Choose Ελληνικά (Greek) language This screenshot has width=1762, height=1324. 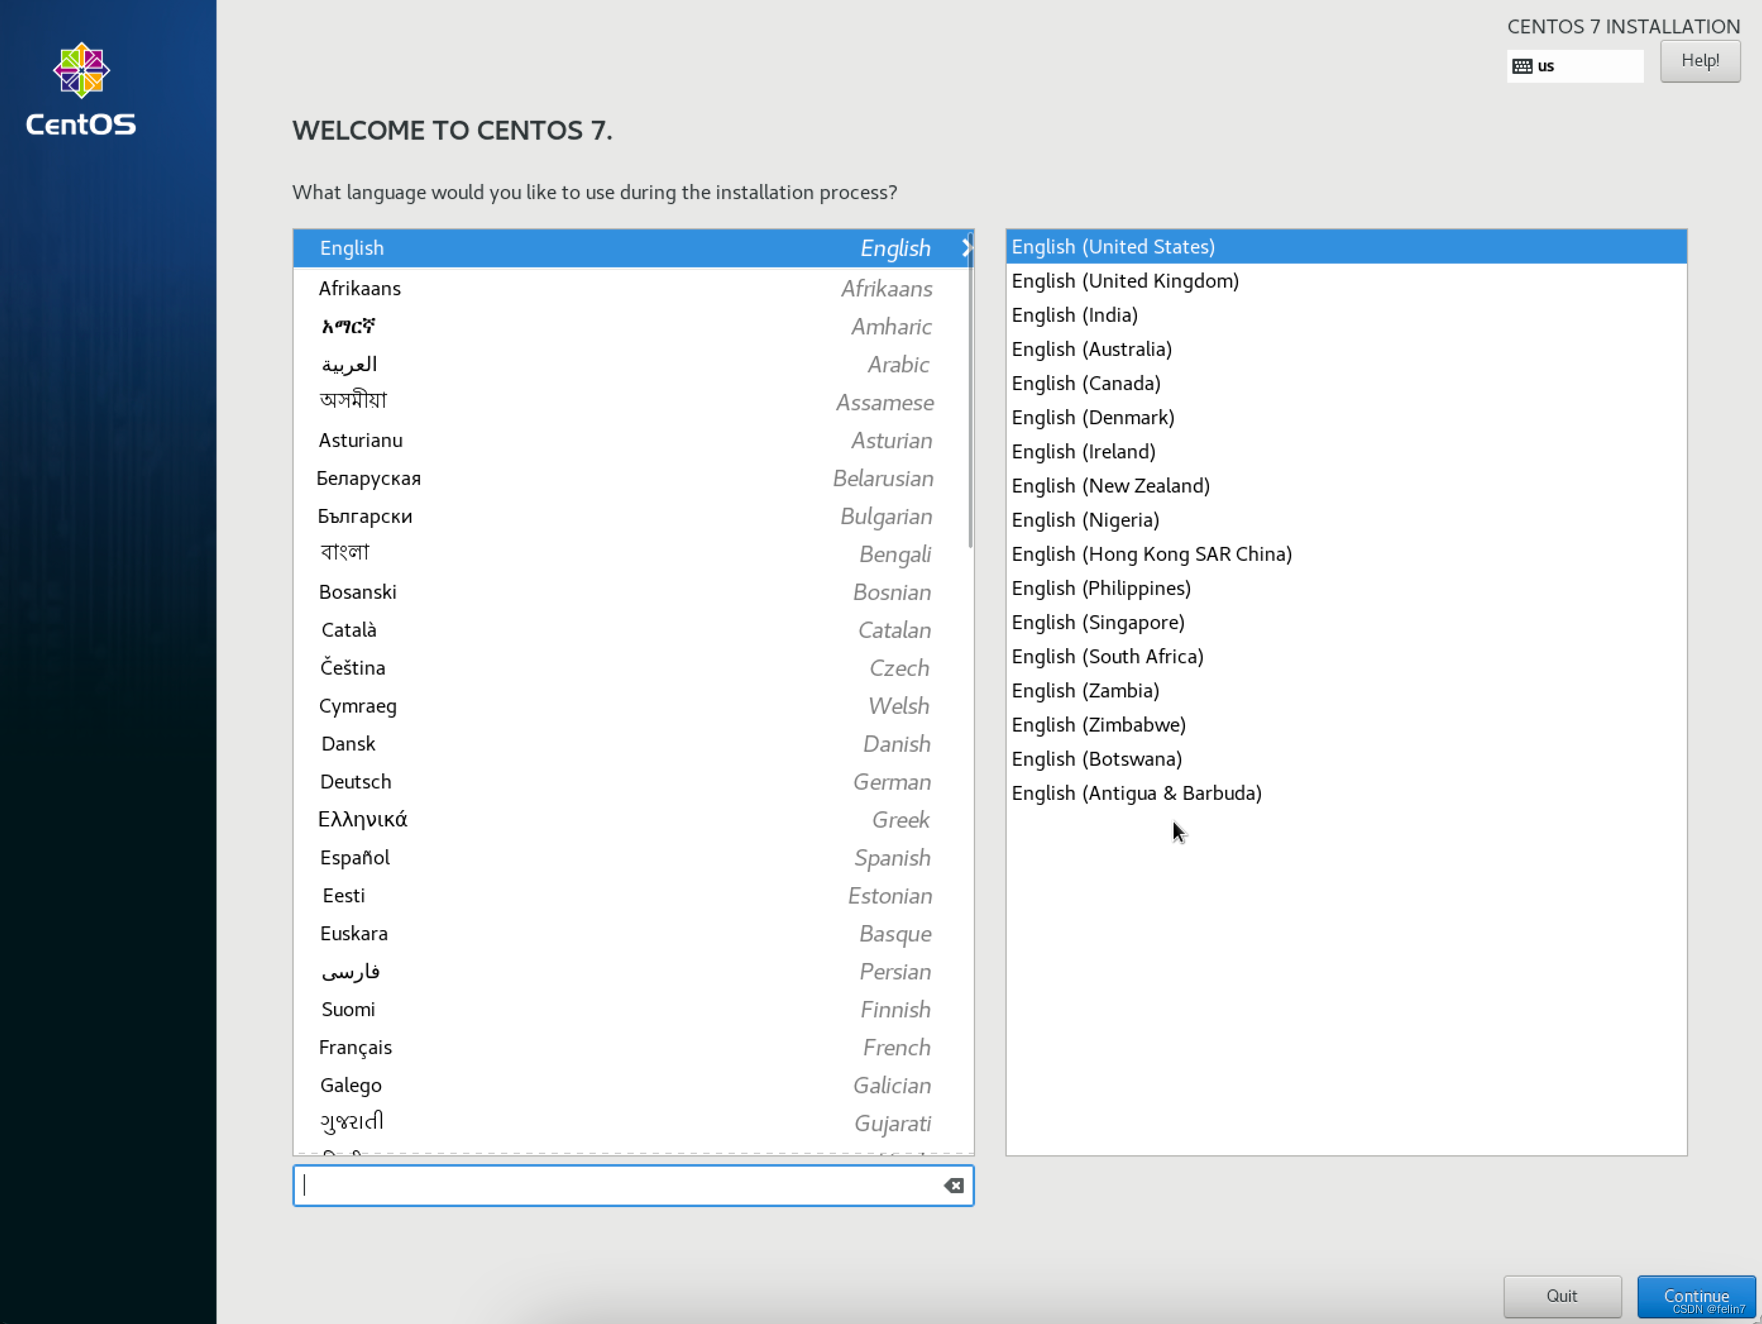[633, 820]
